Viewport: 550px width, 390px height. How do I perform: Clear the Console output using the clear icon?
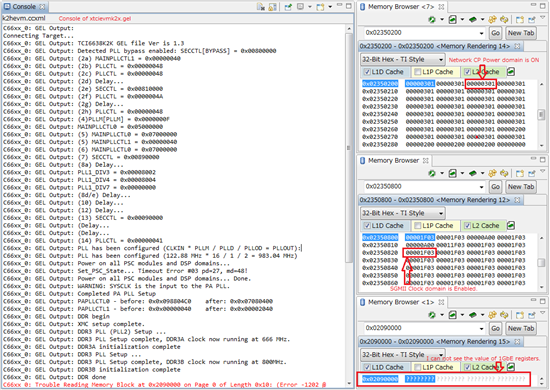(x=261, y=7)
